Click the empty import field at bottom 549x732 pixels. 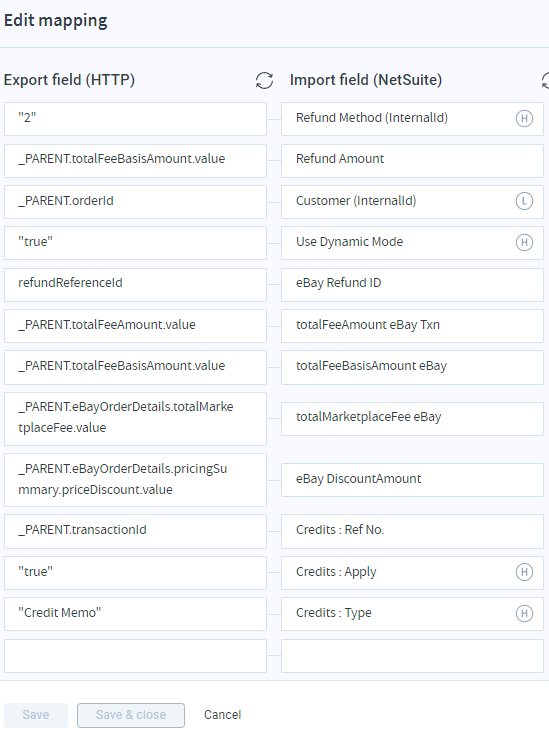click(x=412, y=656)
